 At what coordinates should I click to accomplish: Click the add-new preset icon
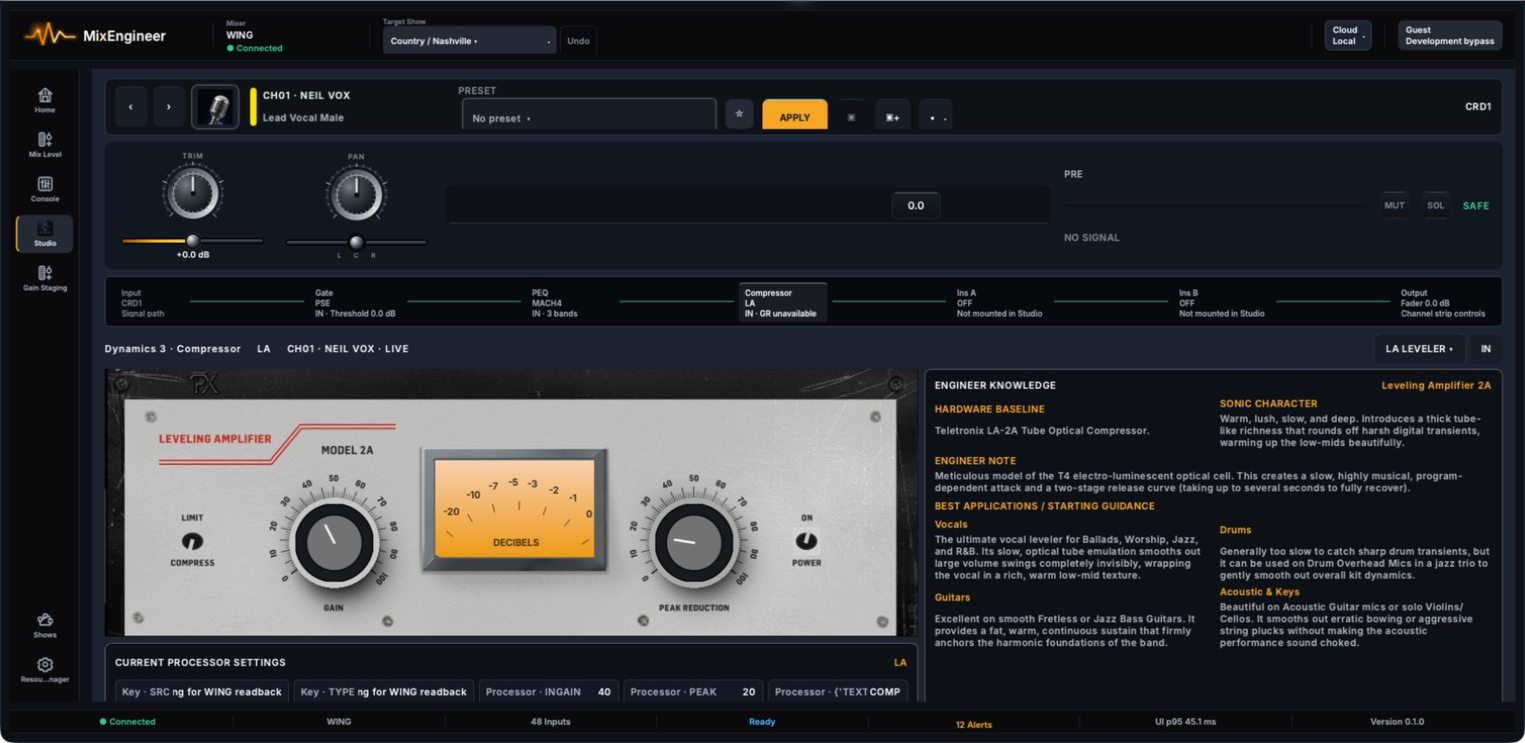(893, 116)
